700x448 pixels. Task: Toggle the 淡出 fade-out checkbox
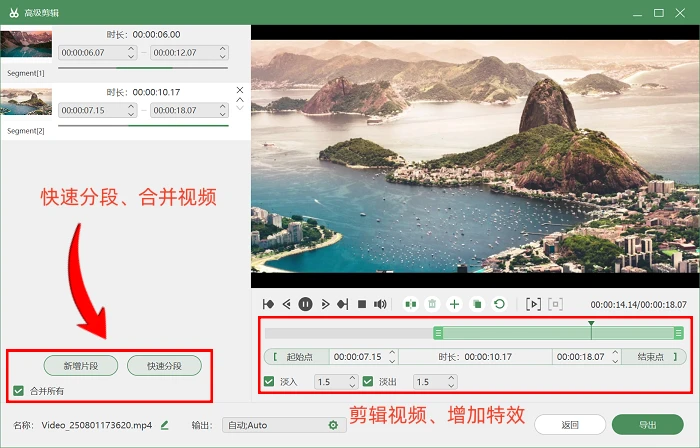point(368,382)
